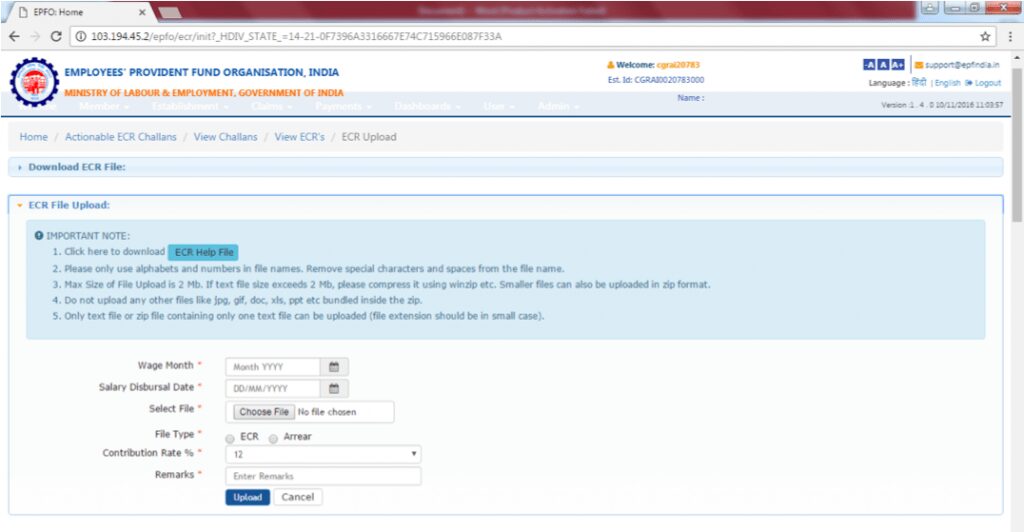Click the Welcome user profile icon
Screen dimensions: 1024x532
[x=611, y=65]
